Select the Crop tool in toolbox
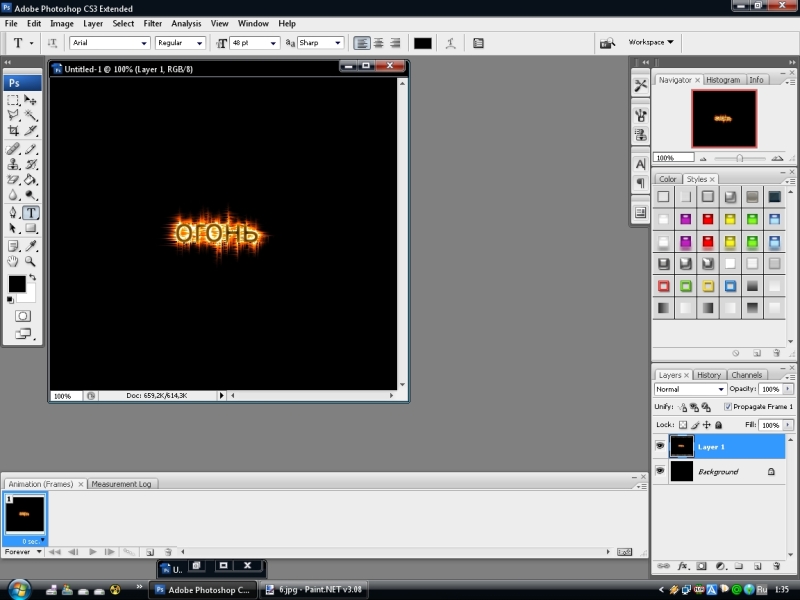This screenshot has height=600, width=800. pyautogui.click(x=13, y=131)
